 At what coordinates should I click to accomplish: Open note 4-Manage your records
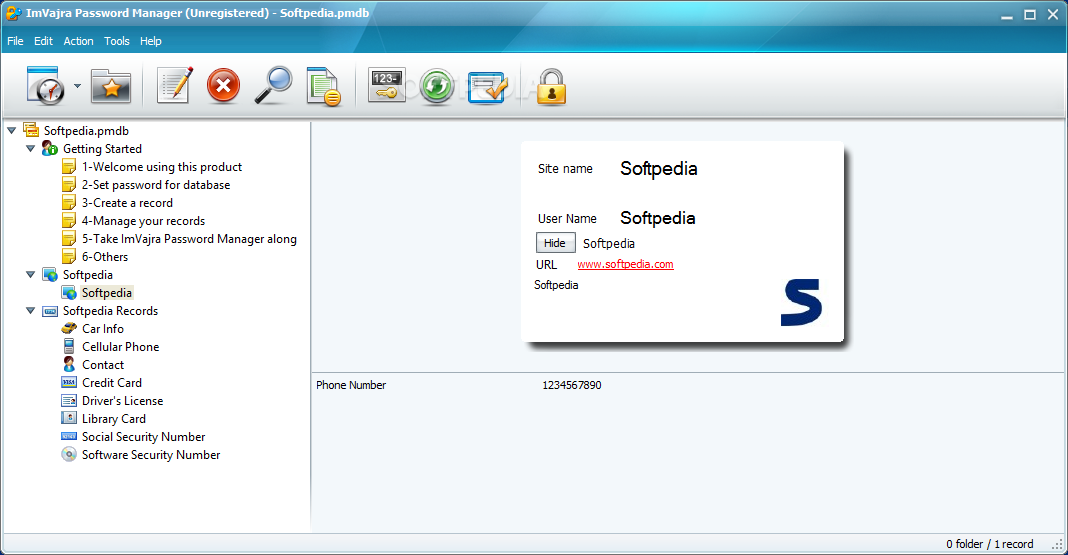coord(144,221)
